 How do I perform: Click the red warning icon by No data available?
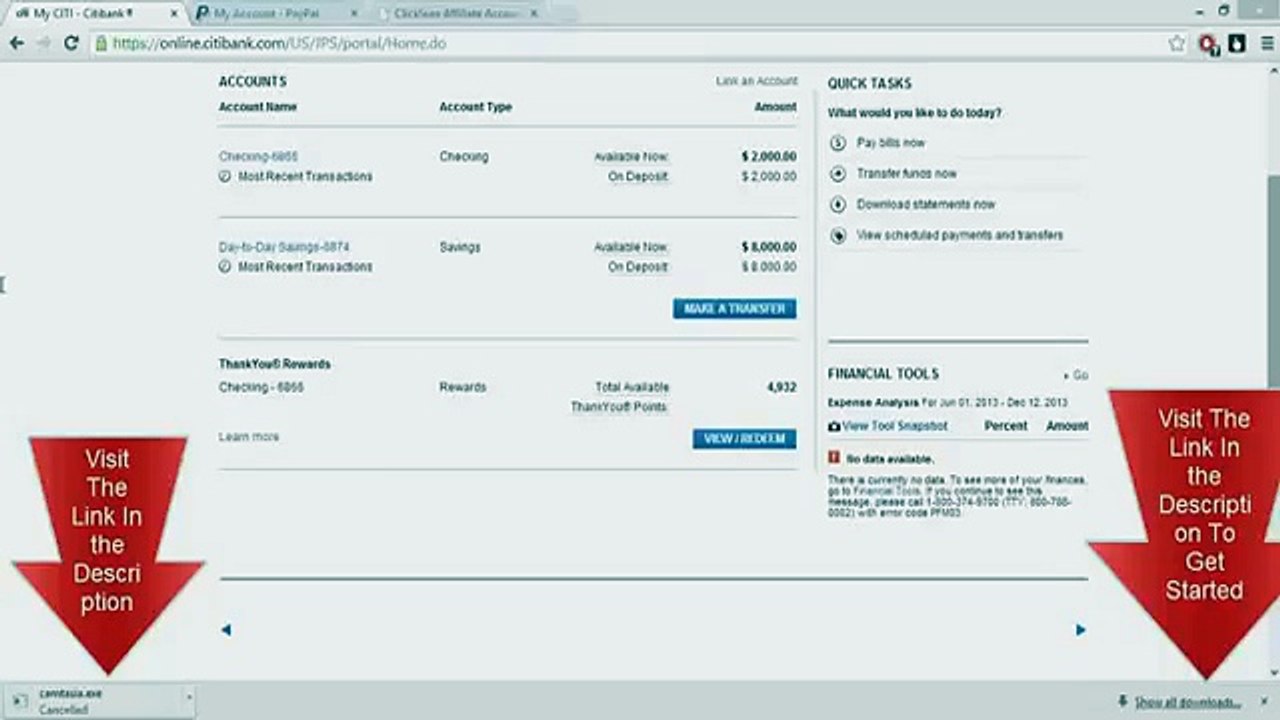[x=833, y=458]
